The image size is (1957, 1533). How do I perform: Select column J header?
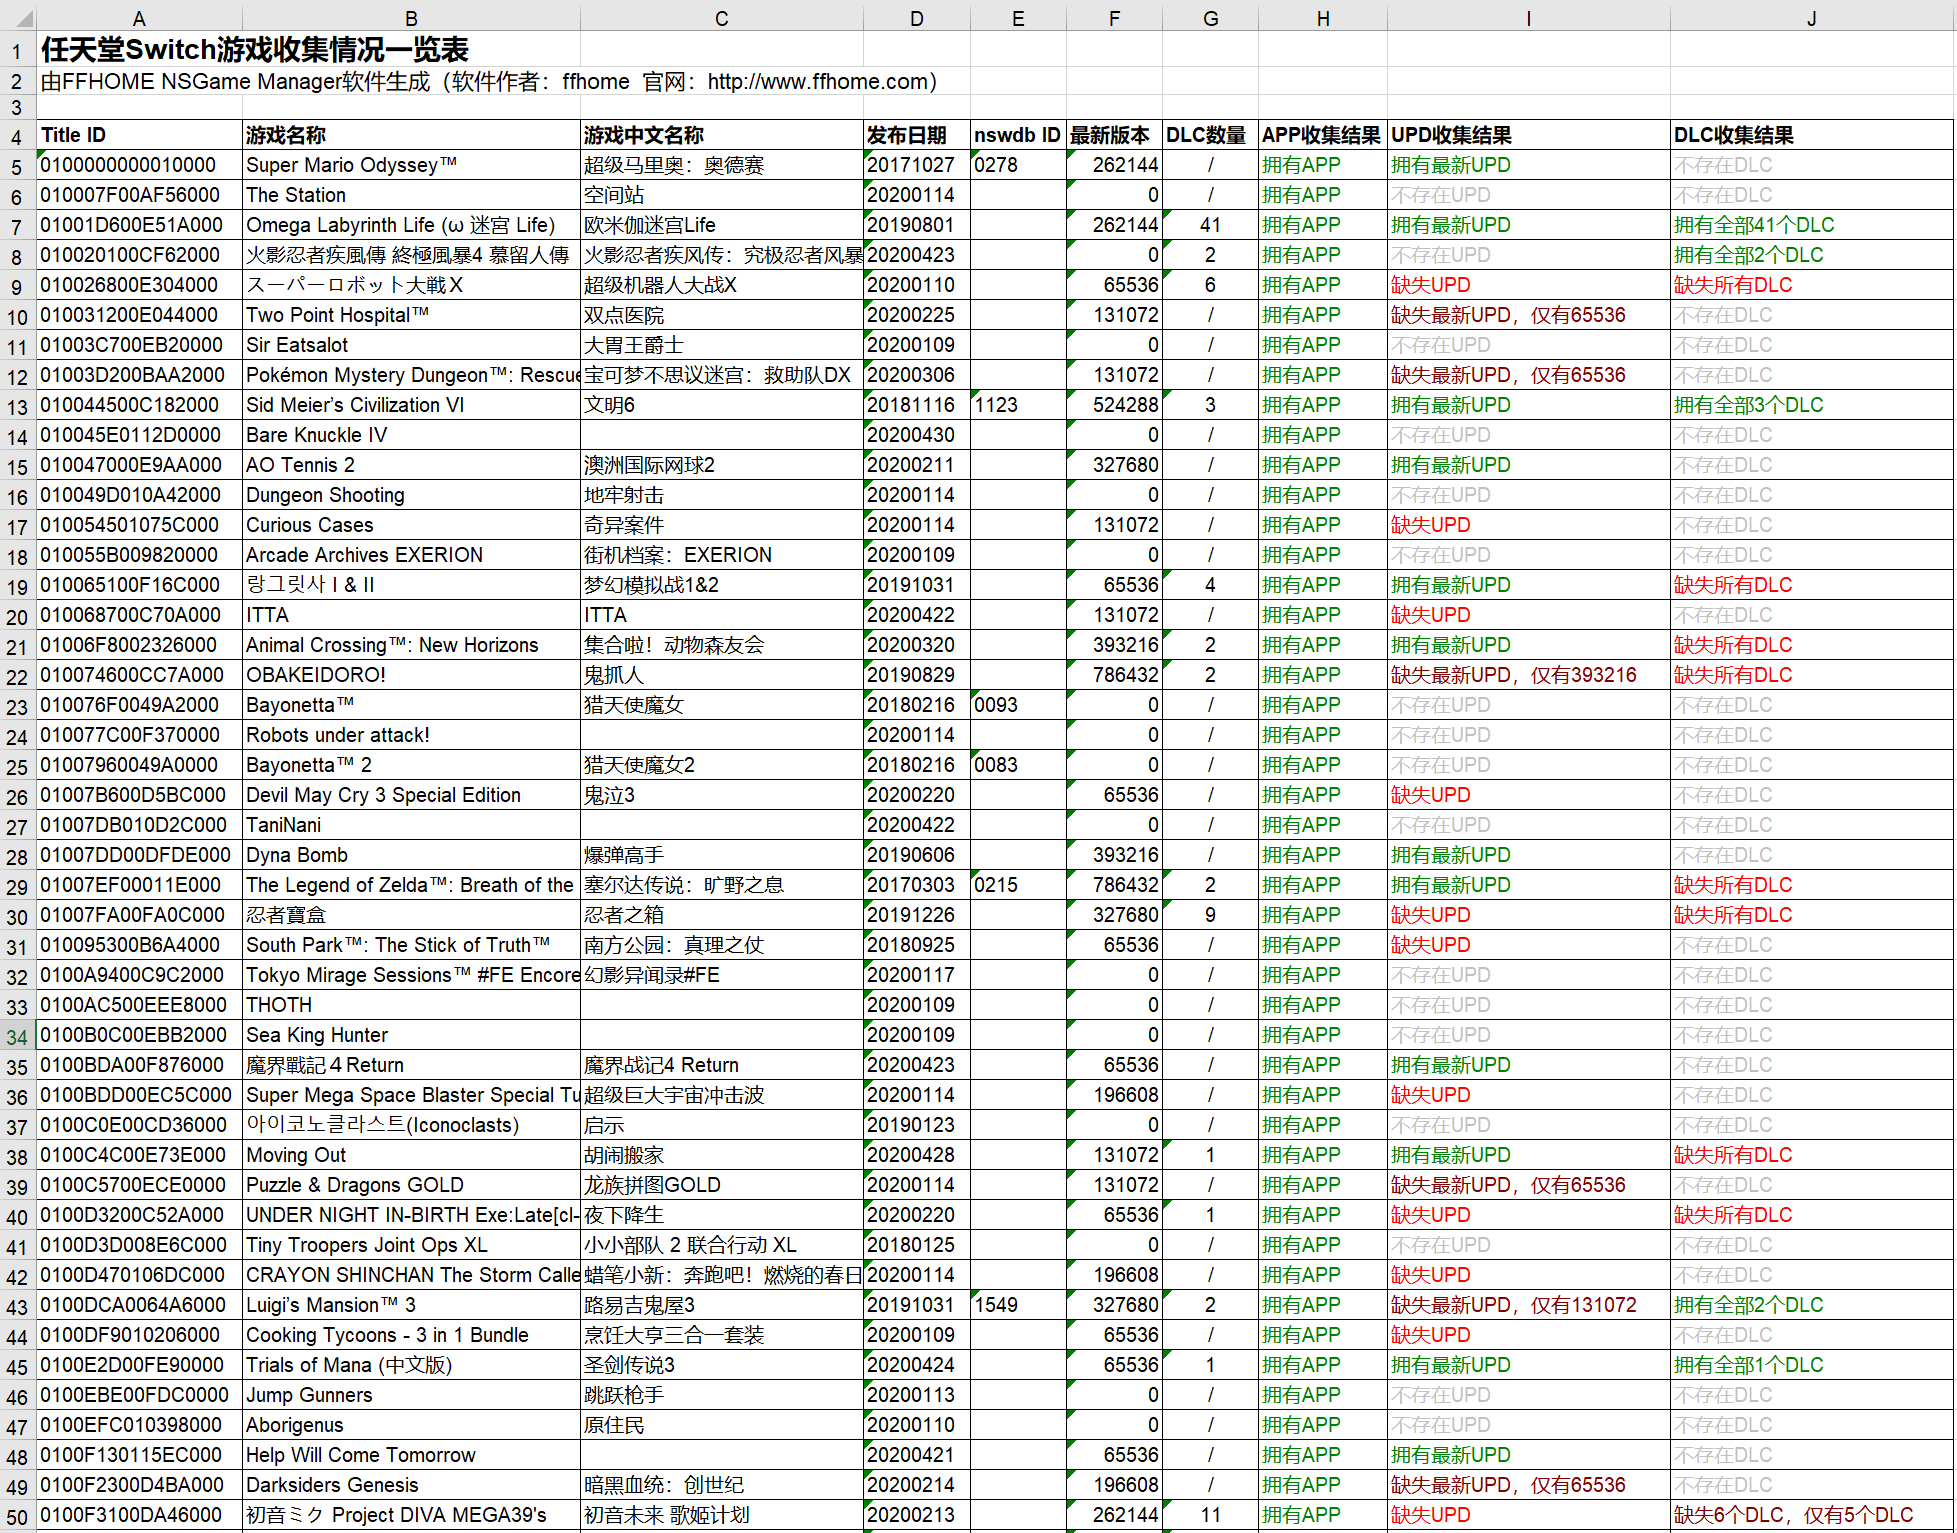1812,18
